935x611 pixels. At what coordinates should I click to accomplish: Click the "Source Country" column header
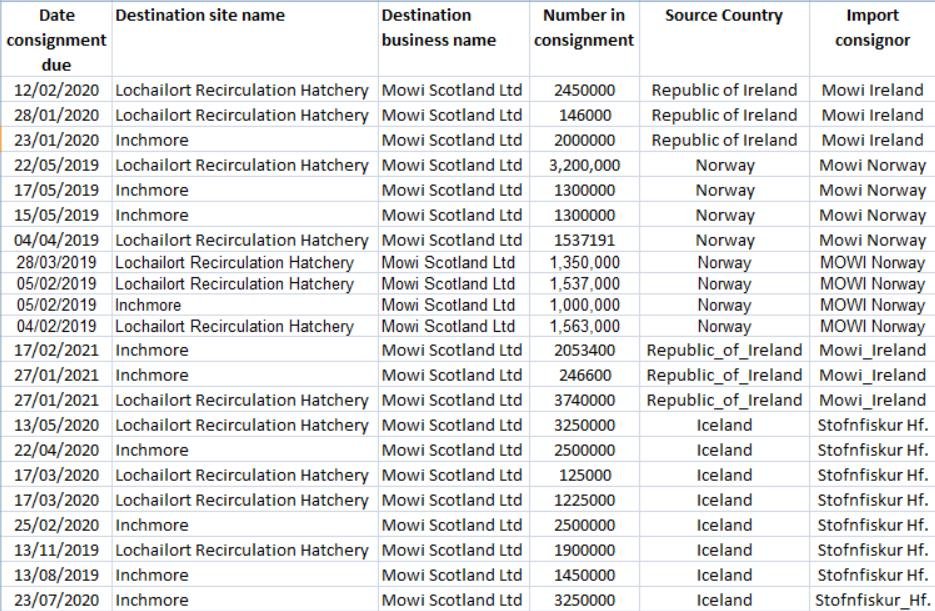point(724,16)
